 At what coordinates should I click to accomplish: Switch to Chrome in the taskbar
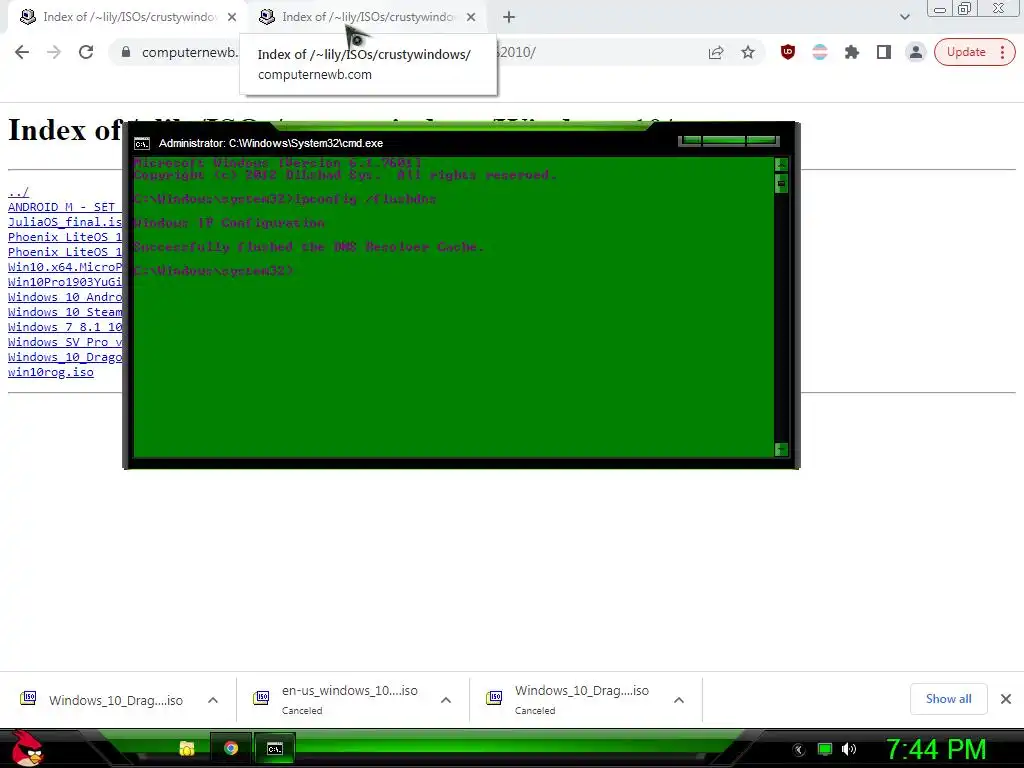pyautogui.click(x=231, y=748)
